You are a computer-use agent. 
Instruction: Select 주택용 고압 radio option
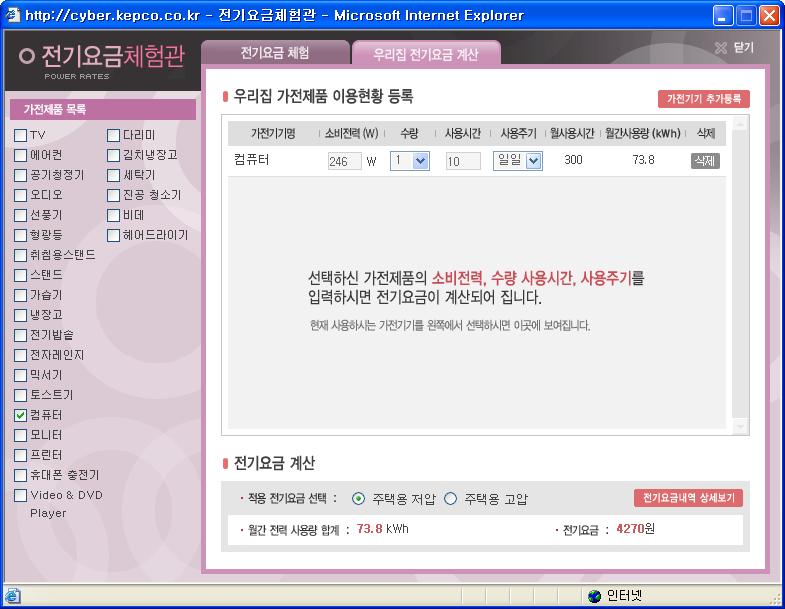click(451, 499)
